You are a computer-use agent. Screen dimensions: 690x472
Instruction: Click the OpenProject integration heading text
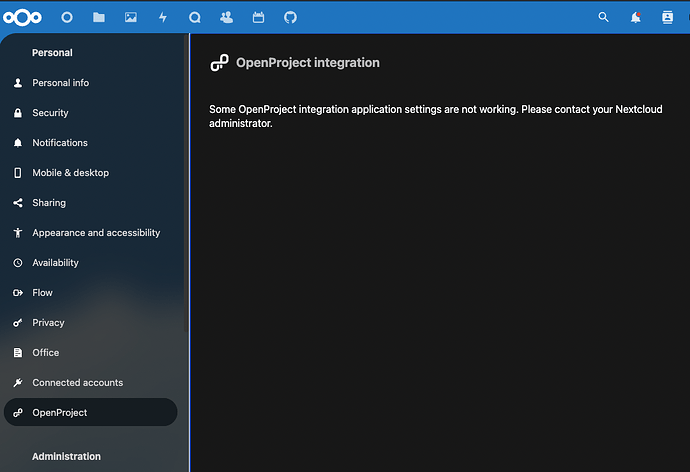308,62
